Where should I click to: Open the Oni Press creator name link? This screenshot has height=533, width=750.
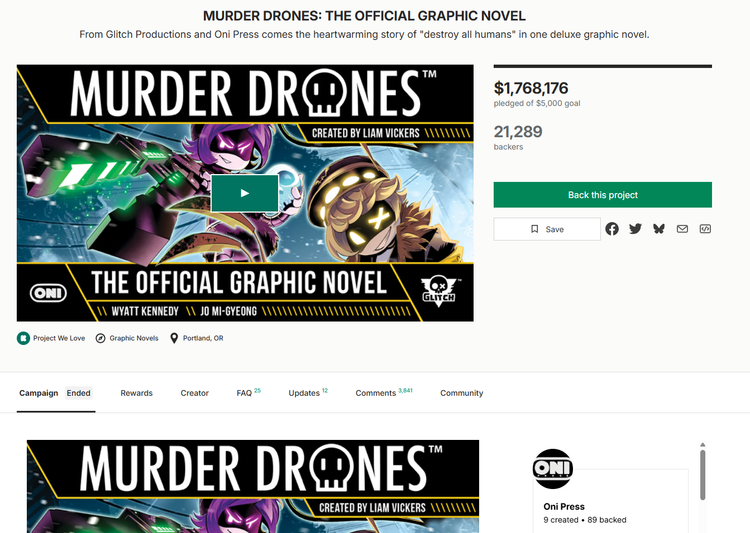click(x=564, y=506)
